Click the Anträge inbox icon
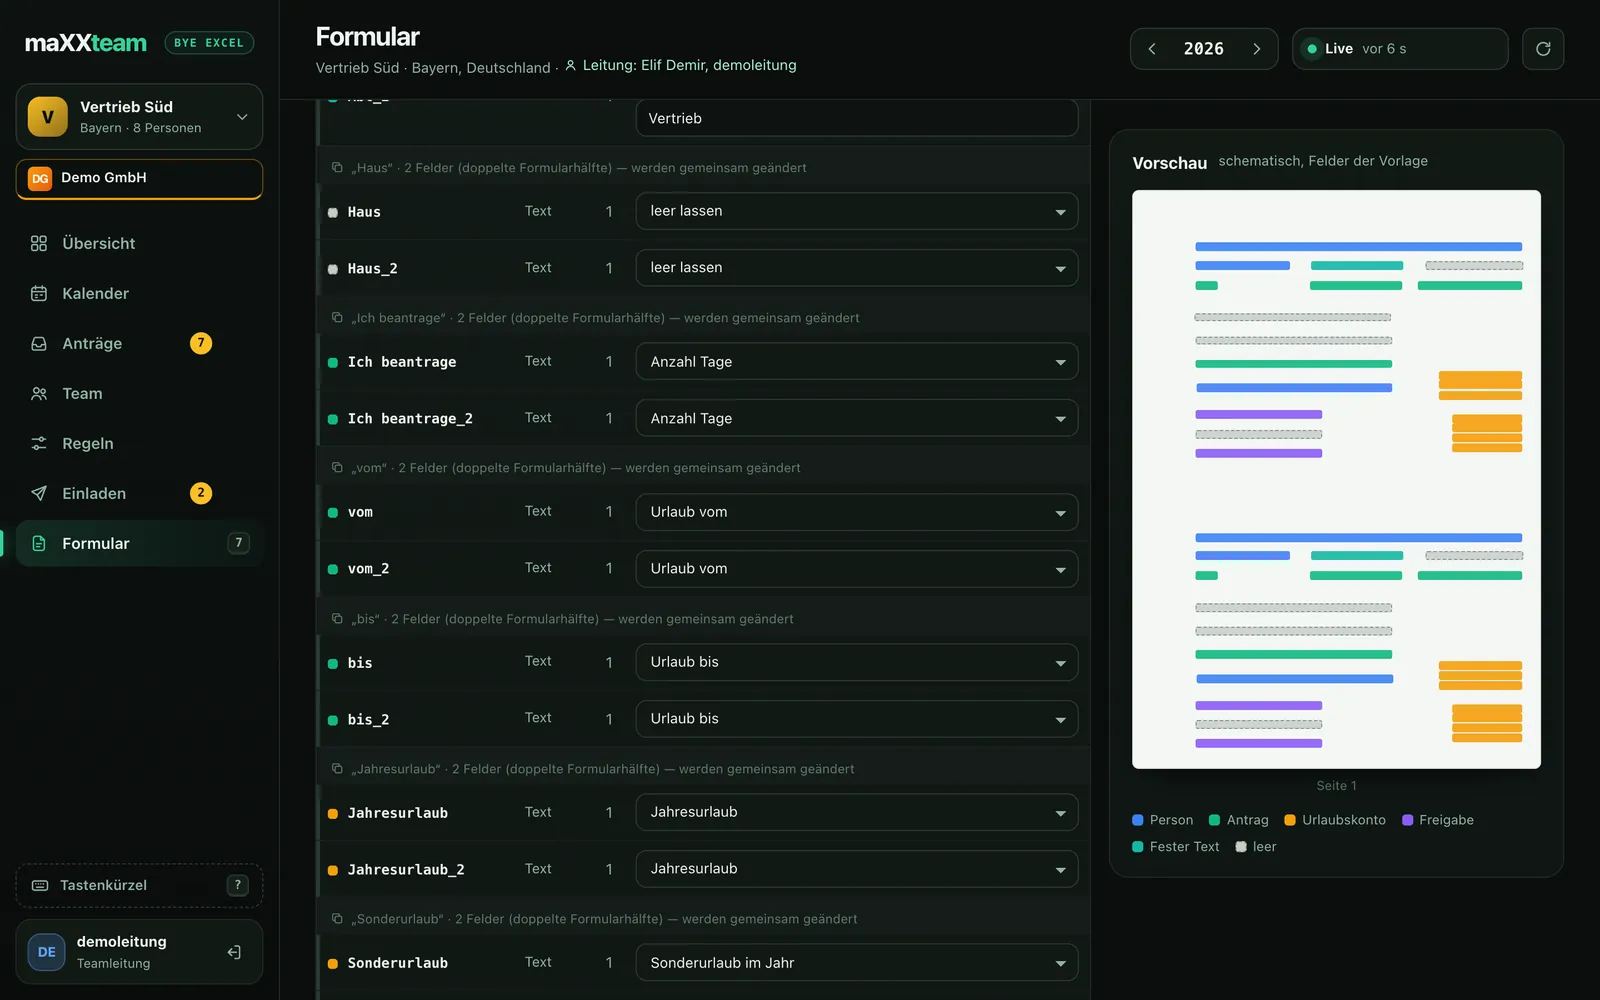Viewport: 1600px width, 1000px height. (39, 343)
